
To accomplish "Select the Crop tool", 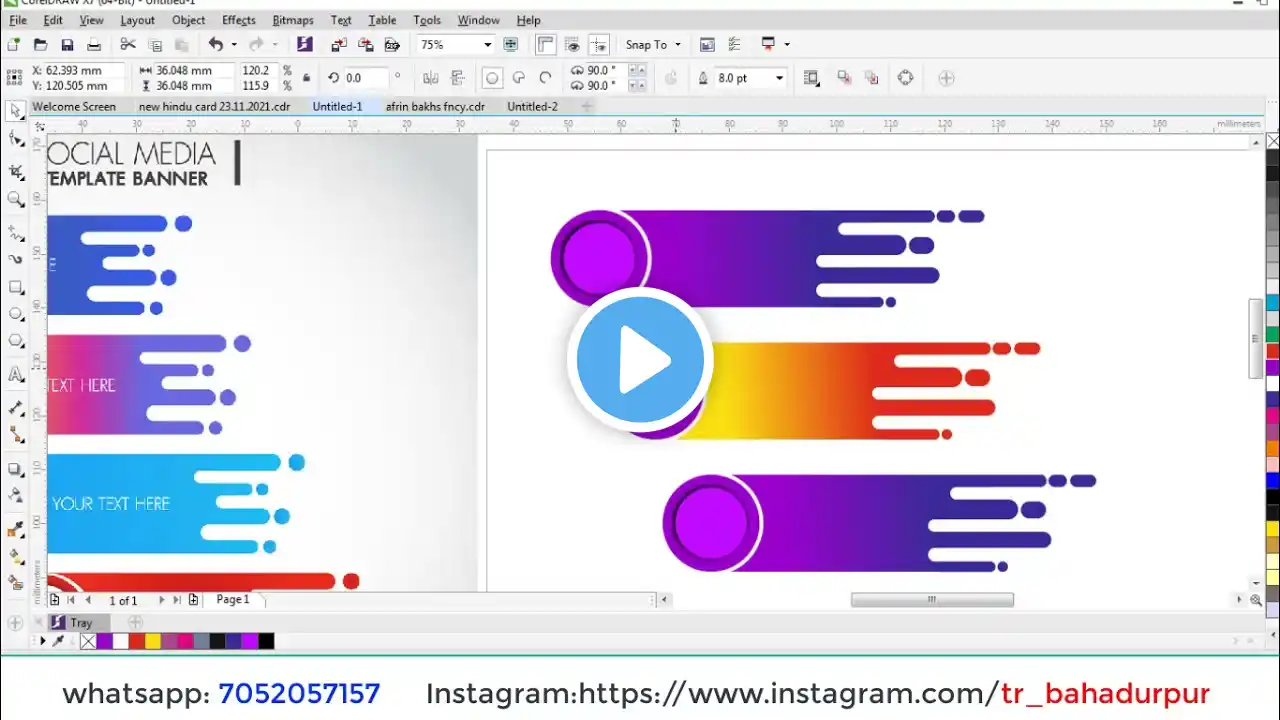I will [15, 172].
